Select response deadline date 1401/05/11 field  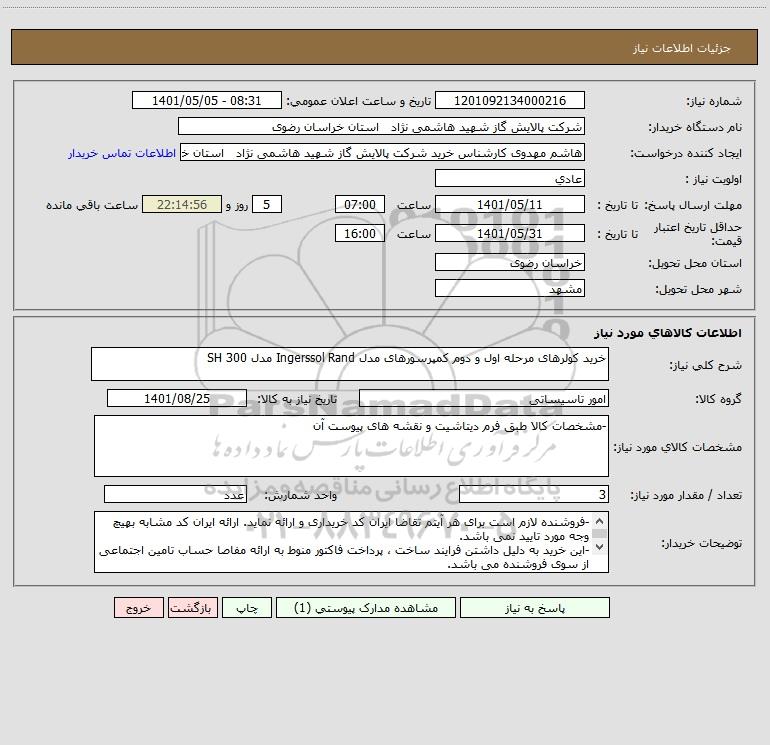[510, 204]
